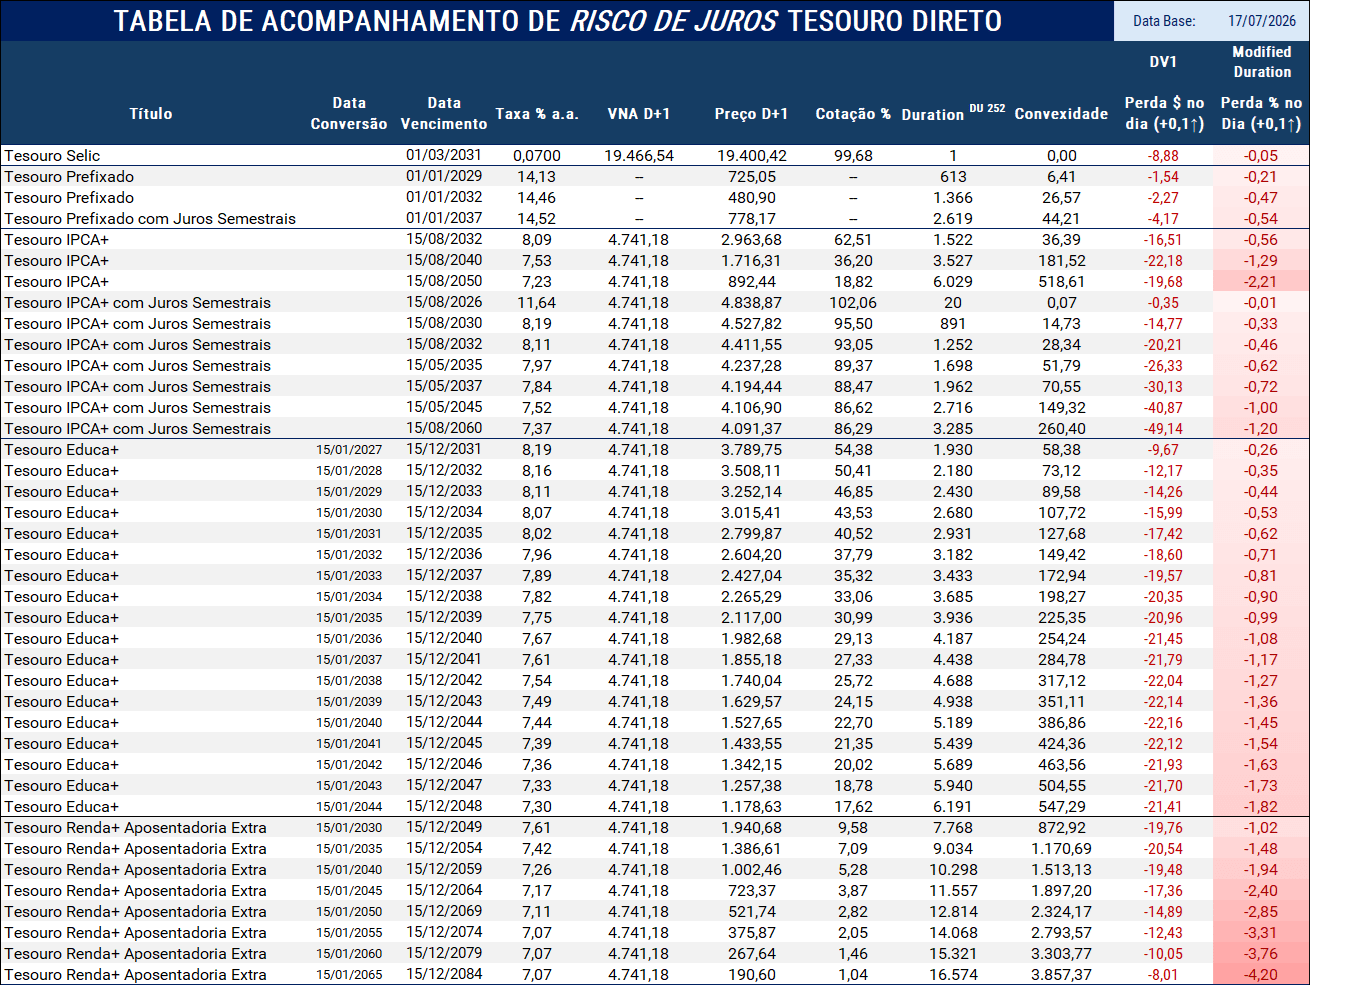Click the maturity date 15/12/2084

[444, 974]
